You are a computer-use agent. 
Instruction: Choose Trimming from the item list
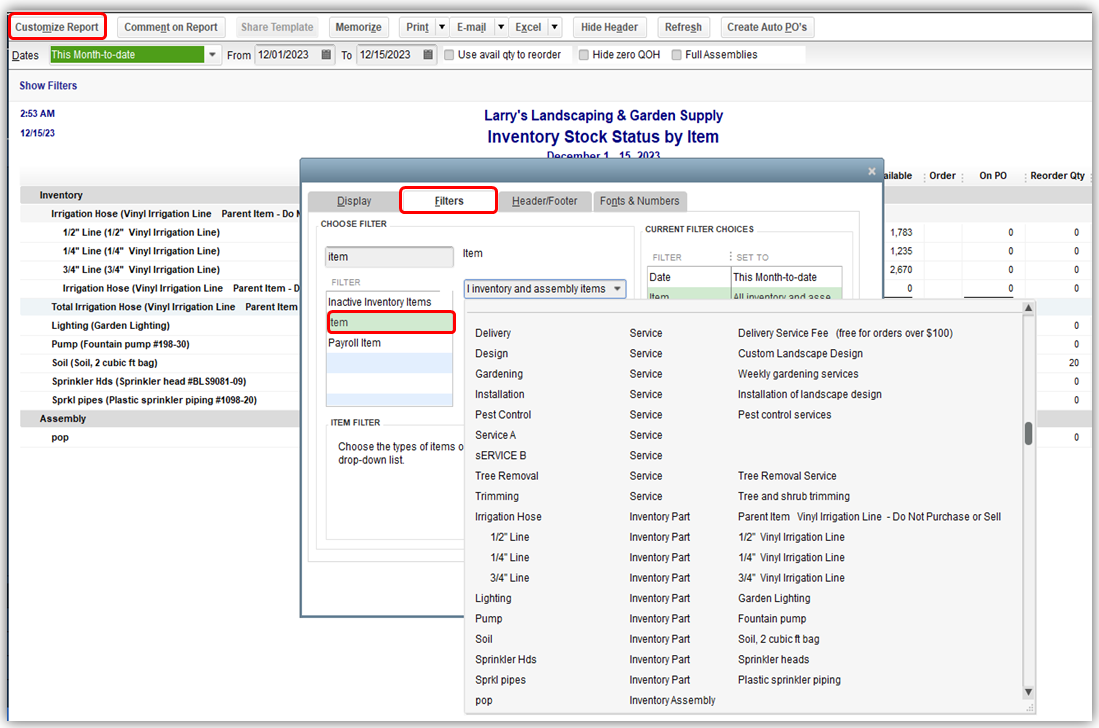743,496
